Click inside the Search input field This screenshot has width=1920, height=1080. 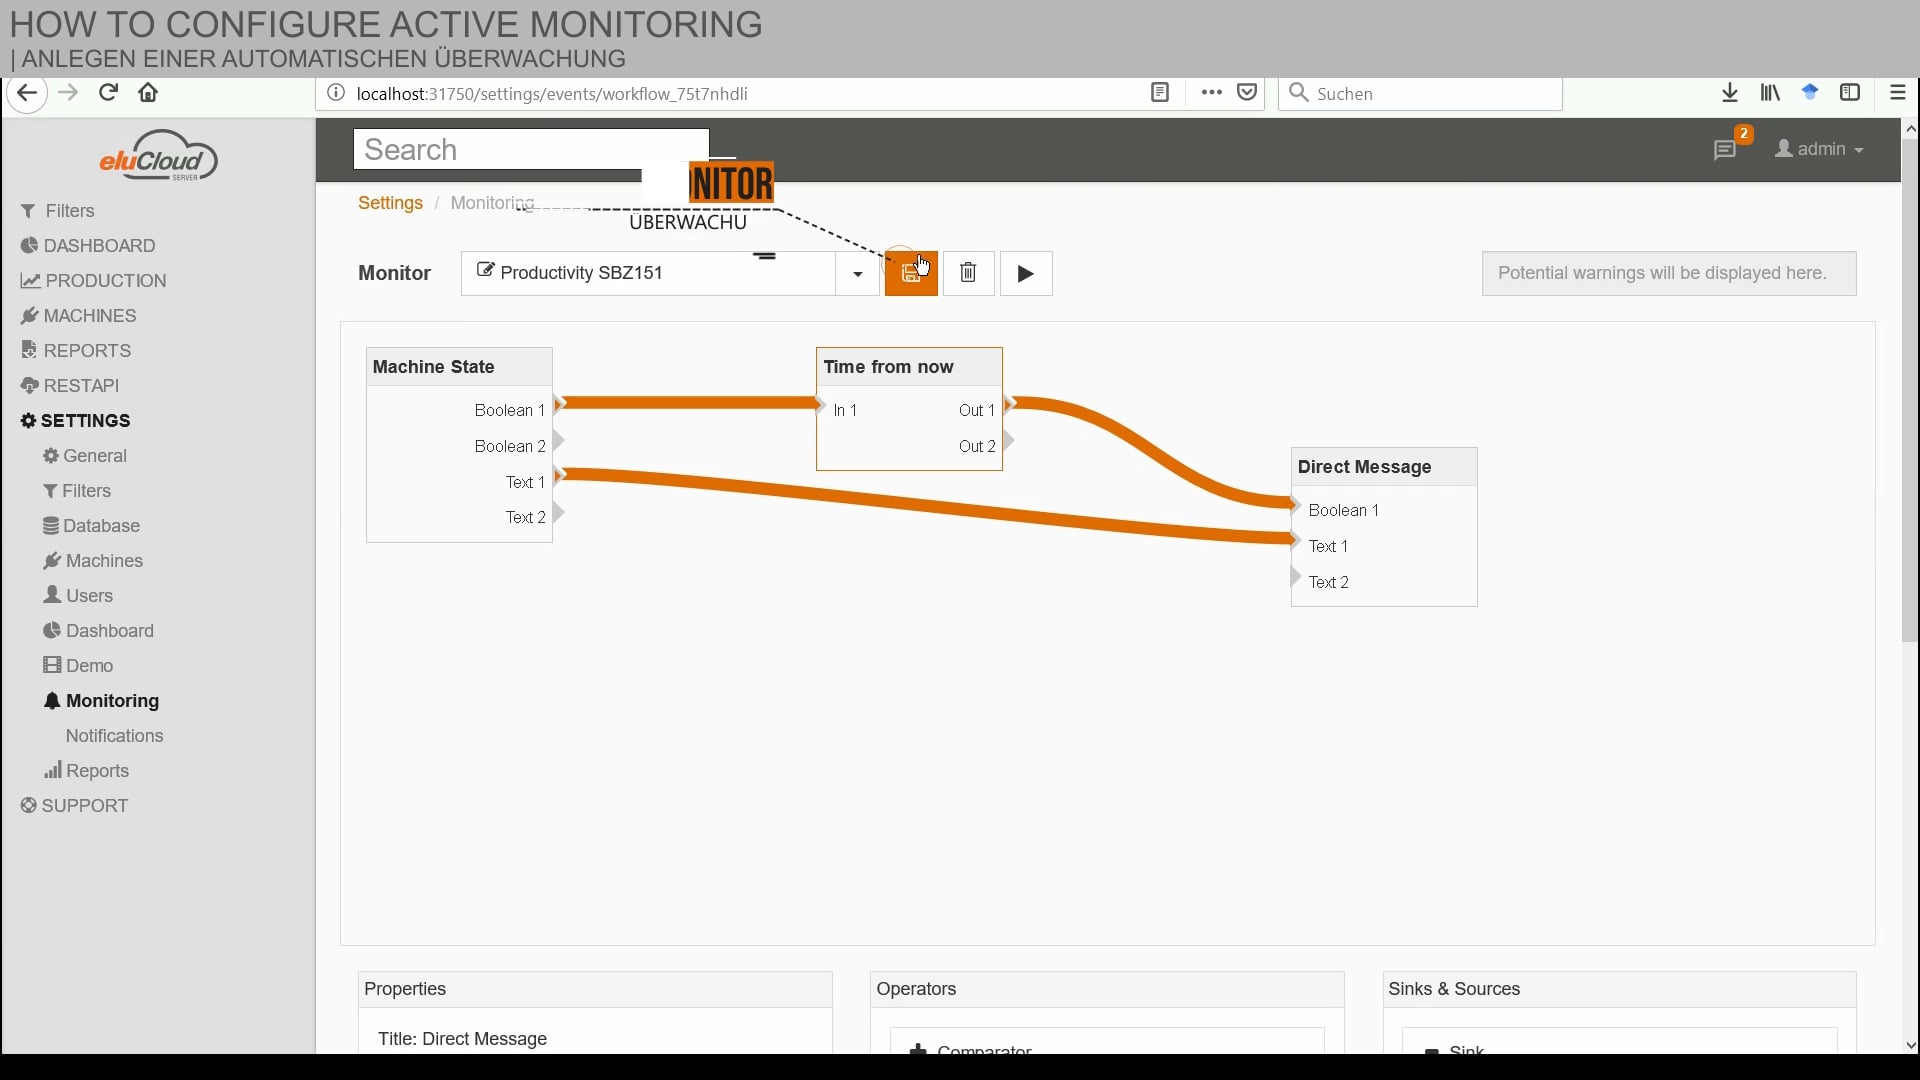pos(530,149)
